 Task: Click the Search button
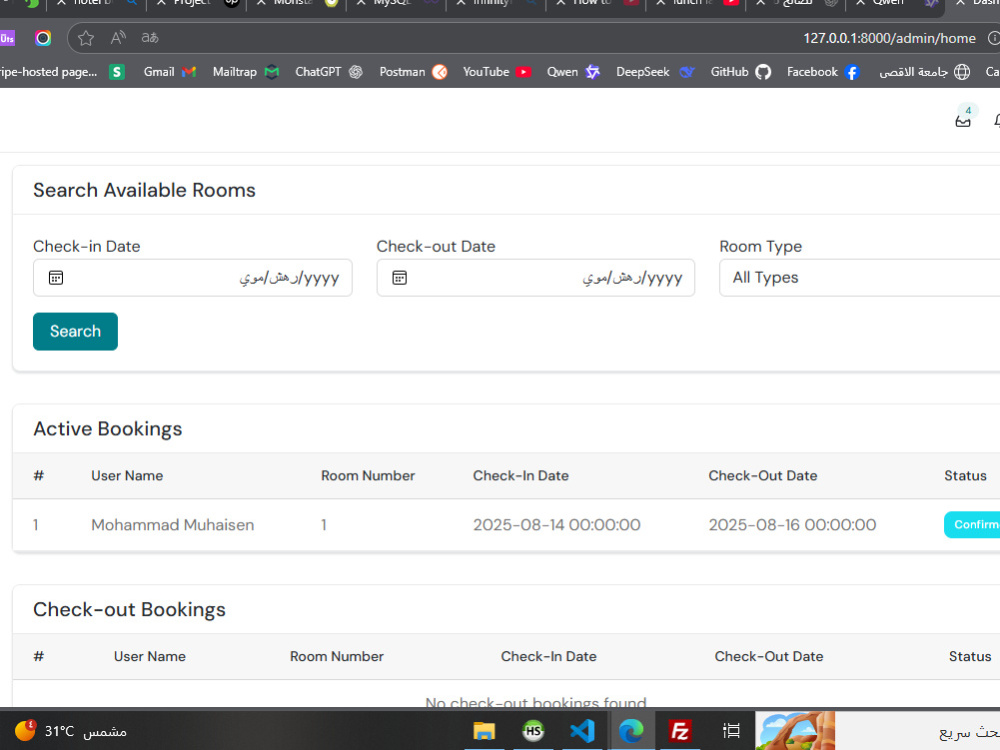pyautogui.click(x=75, y=331)
